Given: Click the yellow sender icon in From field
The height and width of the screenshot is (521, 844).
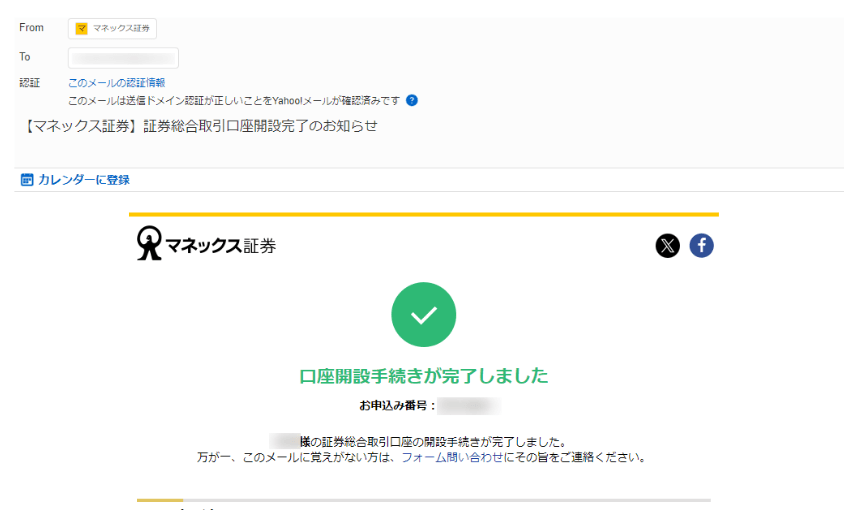Looking at the screenshot, I should click(x=81, y=29).
